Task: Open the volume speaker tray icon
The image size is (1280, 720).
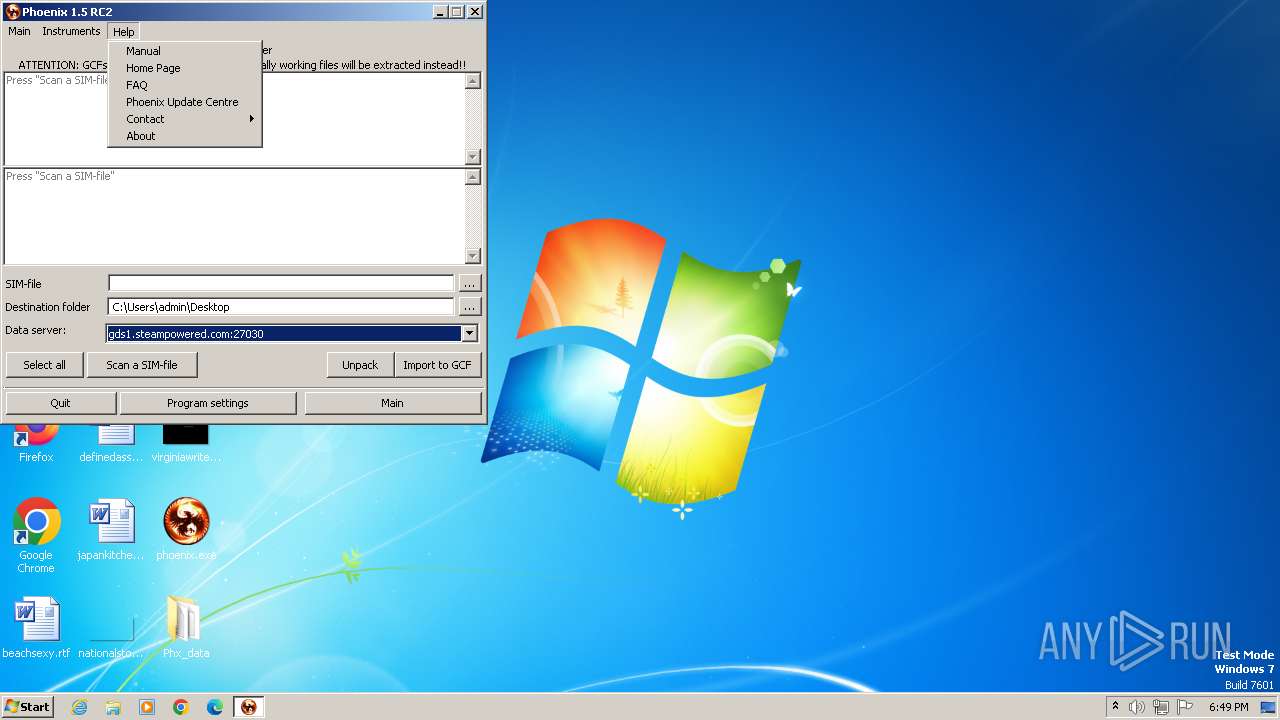Action: [x=1137, y=707]
